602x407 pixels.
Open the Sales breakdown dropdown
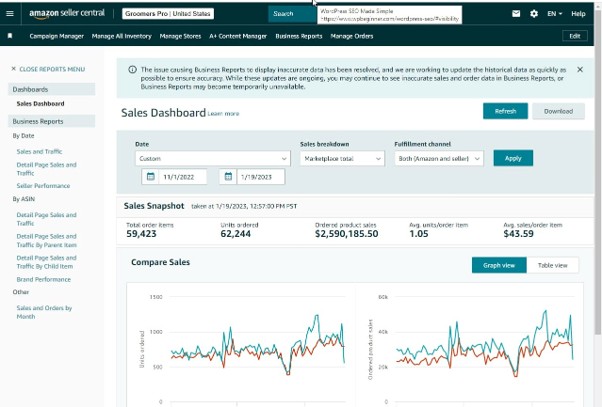click(x=342, y=158)
